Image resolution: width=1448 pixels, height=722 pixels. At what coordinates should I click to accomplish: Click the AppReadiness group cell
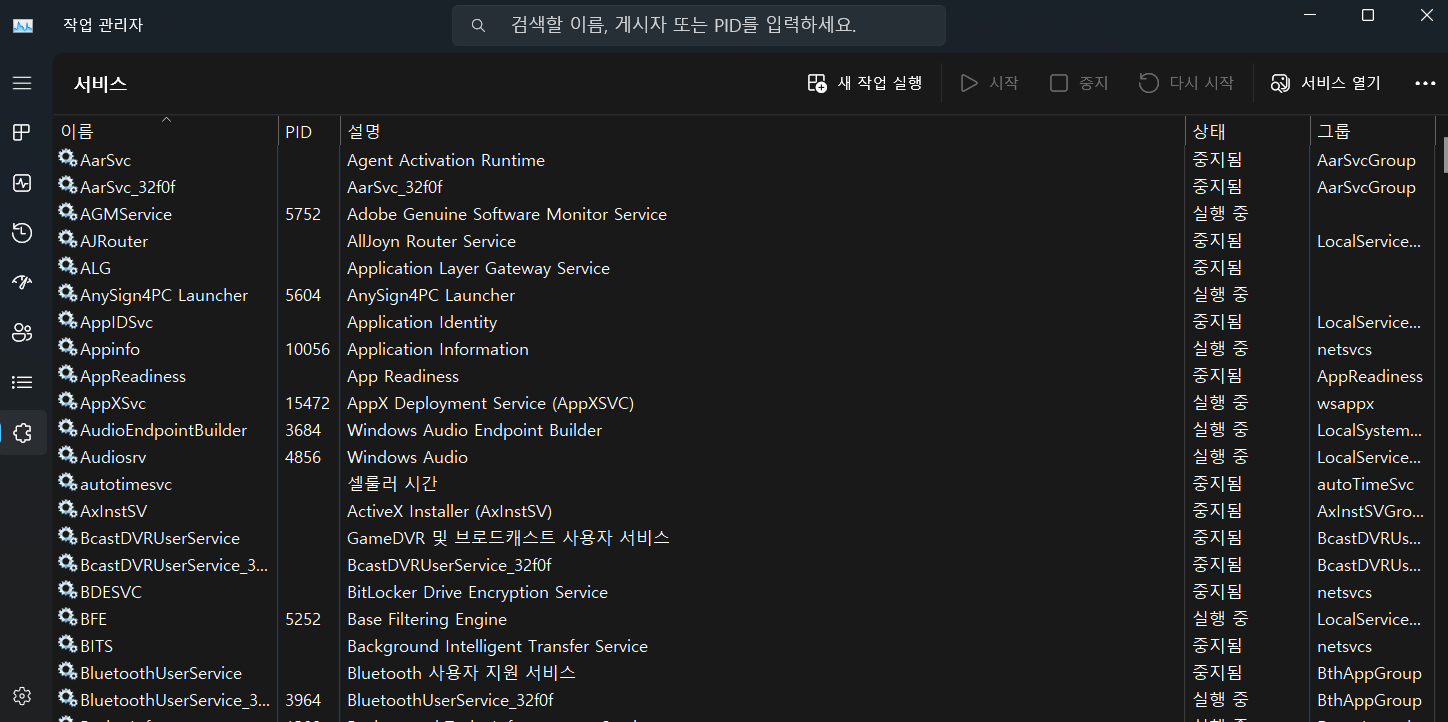[1370, 376]
